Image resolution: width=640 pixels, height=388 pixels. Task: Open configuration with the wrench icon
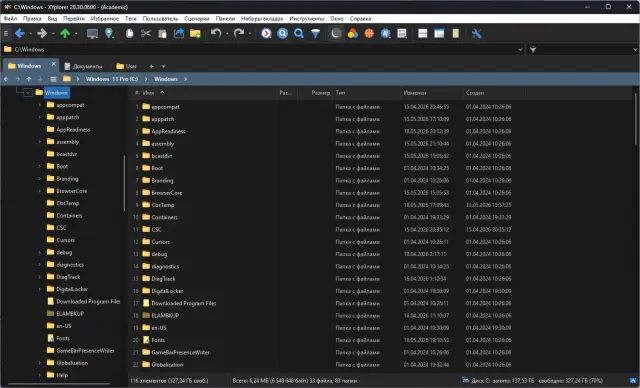476,33
